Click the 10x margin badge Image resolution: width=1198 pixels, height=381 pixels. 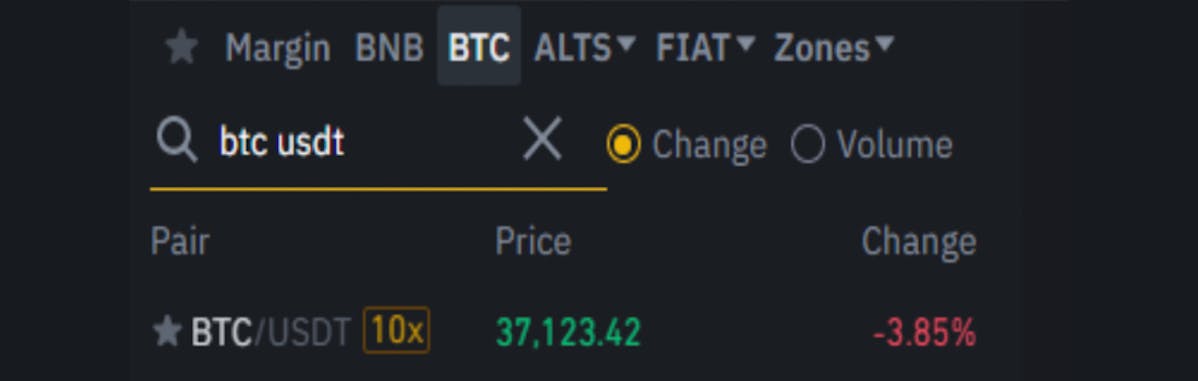coord(397,331)
